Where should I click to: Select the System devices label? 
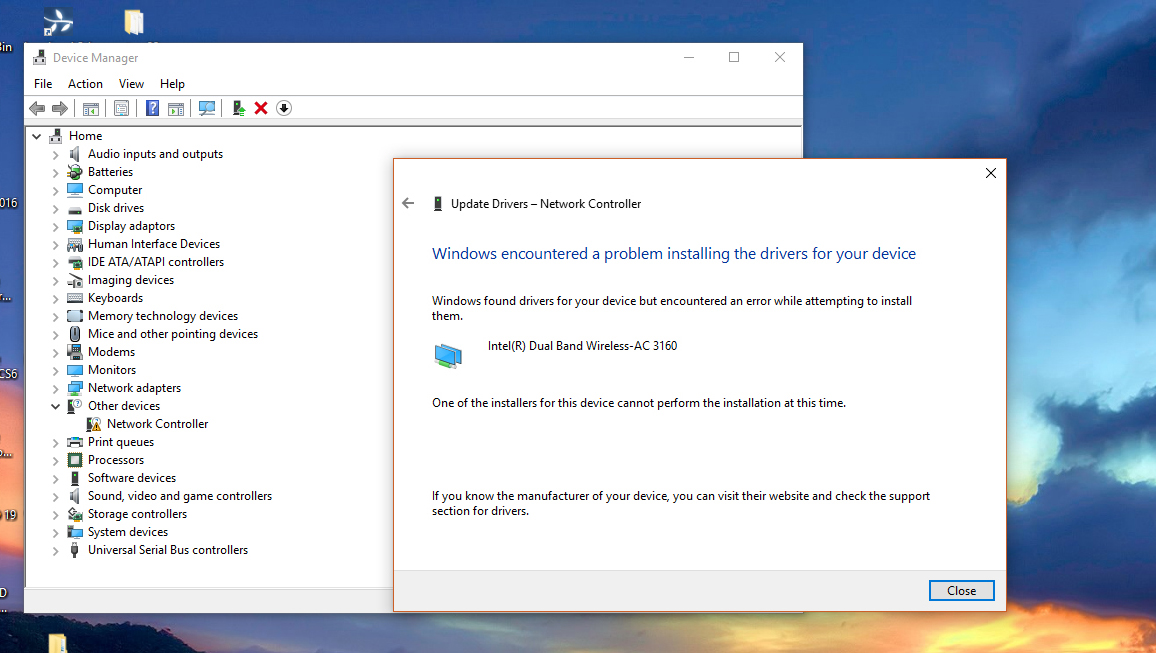coord(128,531)
